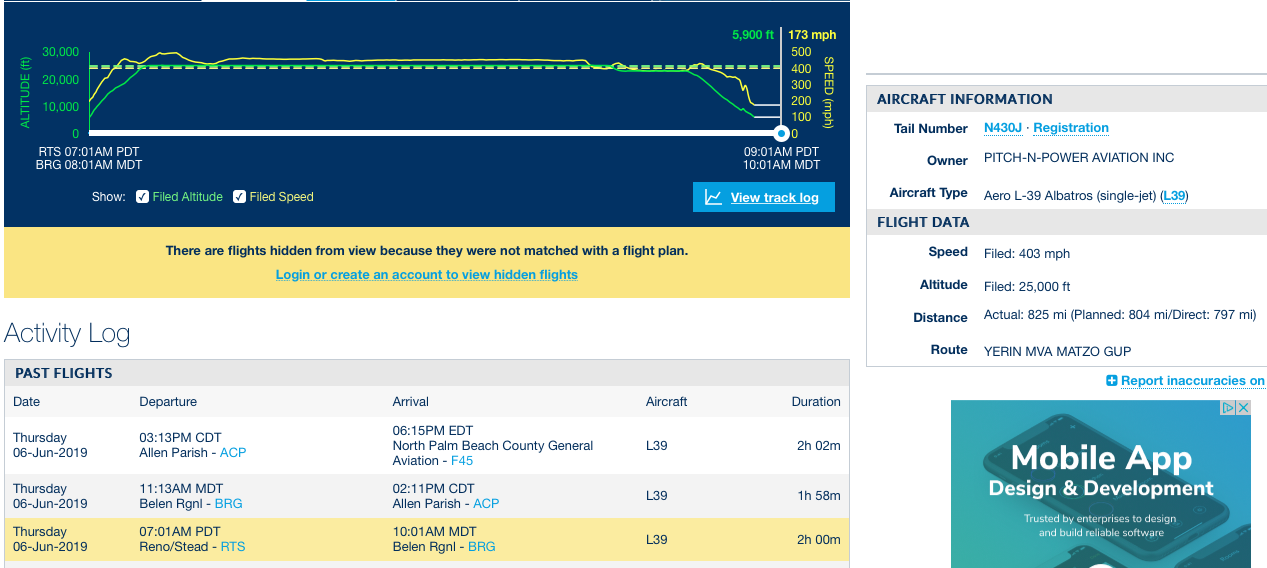Click the AdChoices triangle icon on the ad
The image size is (1267, 568).
[1228, 408]
